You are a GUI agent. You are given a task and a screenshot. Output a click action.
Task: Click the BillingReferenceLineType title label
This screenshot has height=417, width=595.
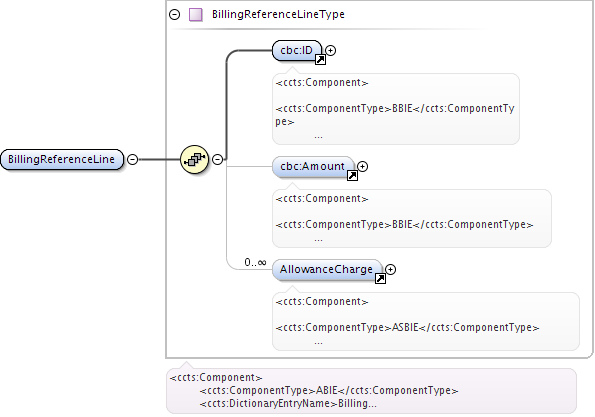pos(278,14)
